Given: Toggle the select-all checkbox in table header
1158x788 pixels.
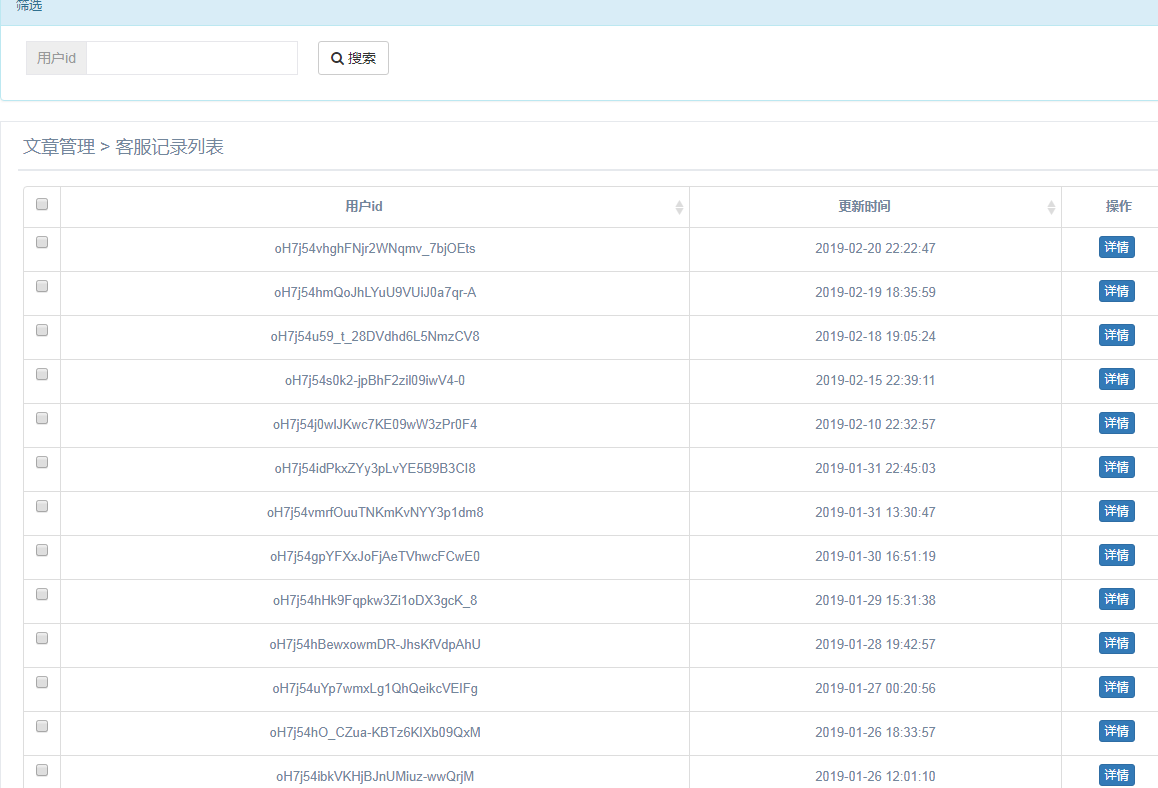Looking at the screenshot, I should tap(42, 205).
